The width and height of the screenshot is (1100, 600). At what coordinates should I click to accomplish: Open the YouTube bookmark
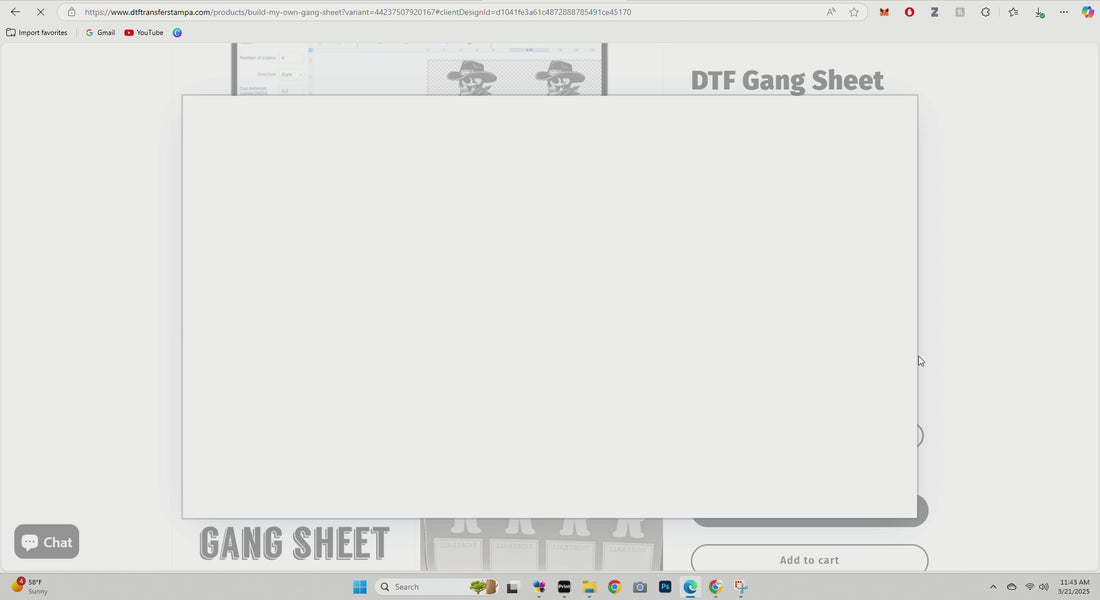144,33
